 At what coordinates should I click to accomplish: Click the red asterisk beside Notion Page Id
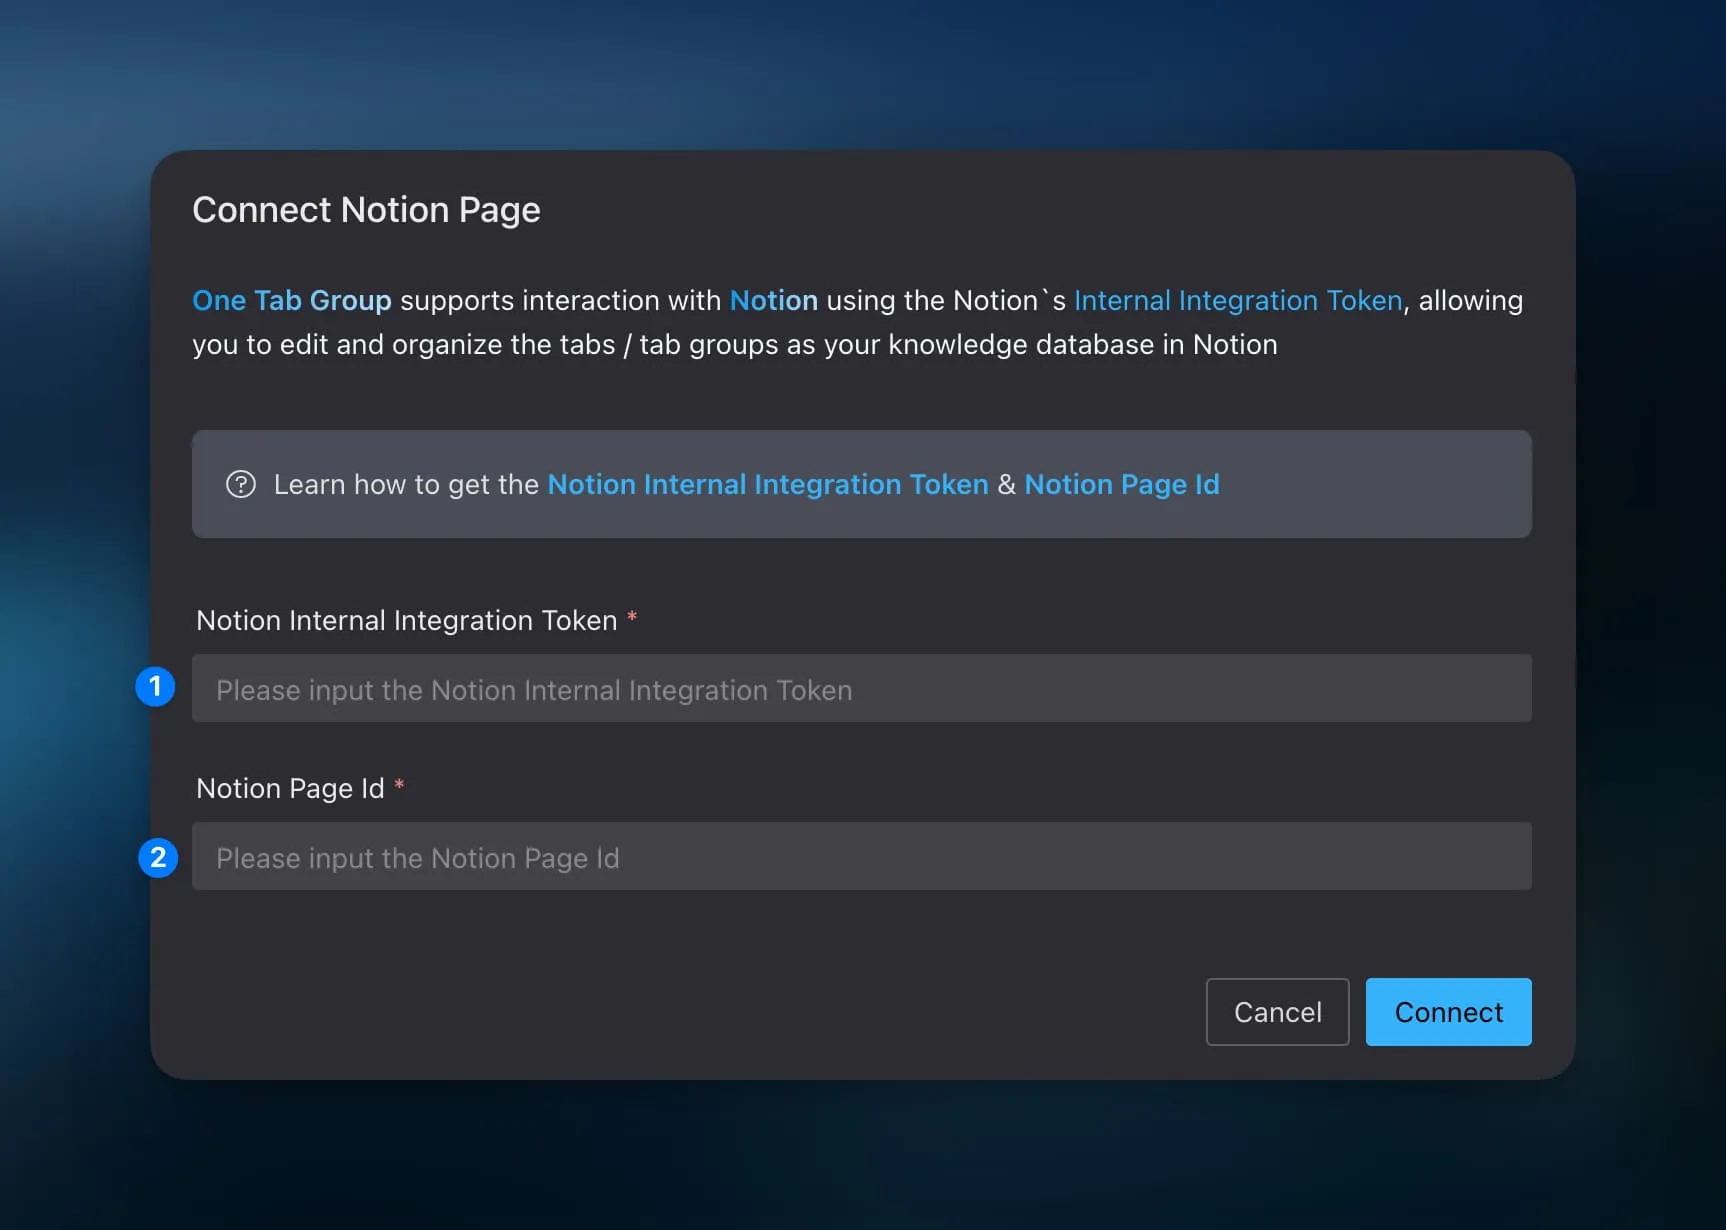pyautogui.click(x=400, y=786)
